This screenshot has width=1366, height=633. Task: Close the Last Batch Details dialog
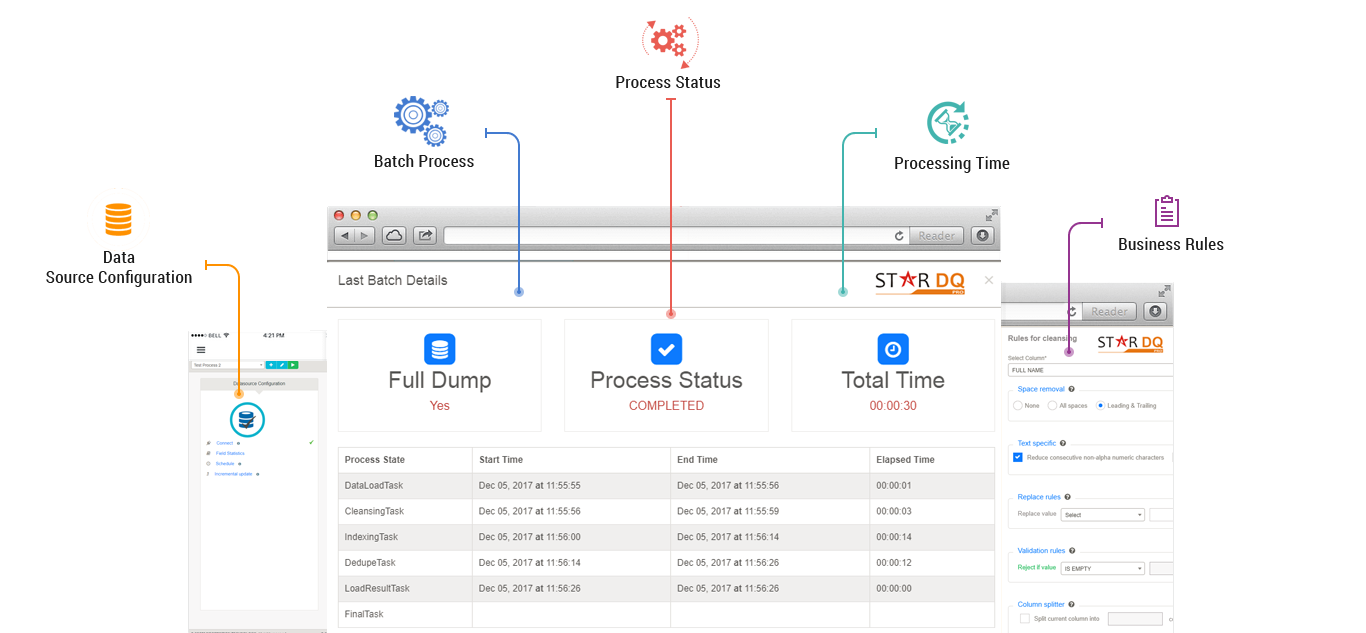[x=989, y=280]
